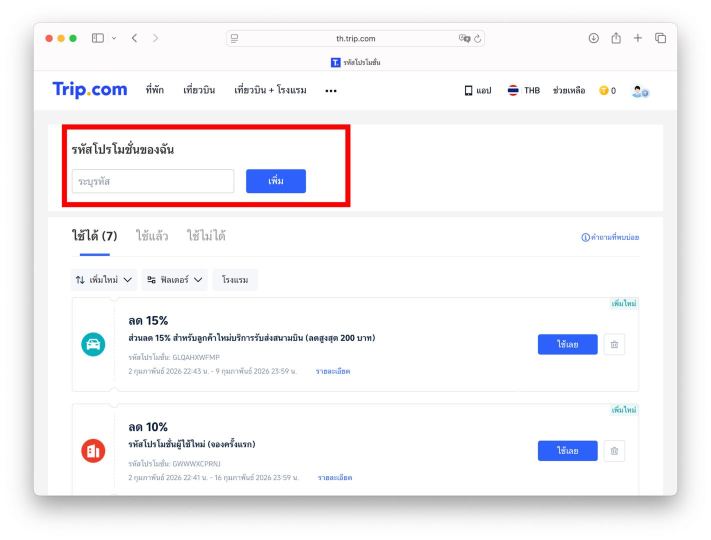
Task: Open the คำถามที่พบบ่อย FAQ link
Action: coord(610,237)
